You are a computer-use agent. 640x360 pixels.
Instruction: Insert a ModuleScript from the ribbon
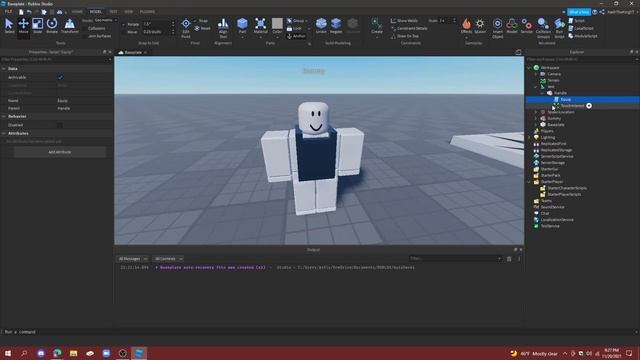tap(583, 36)
